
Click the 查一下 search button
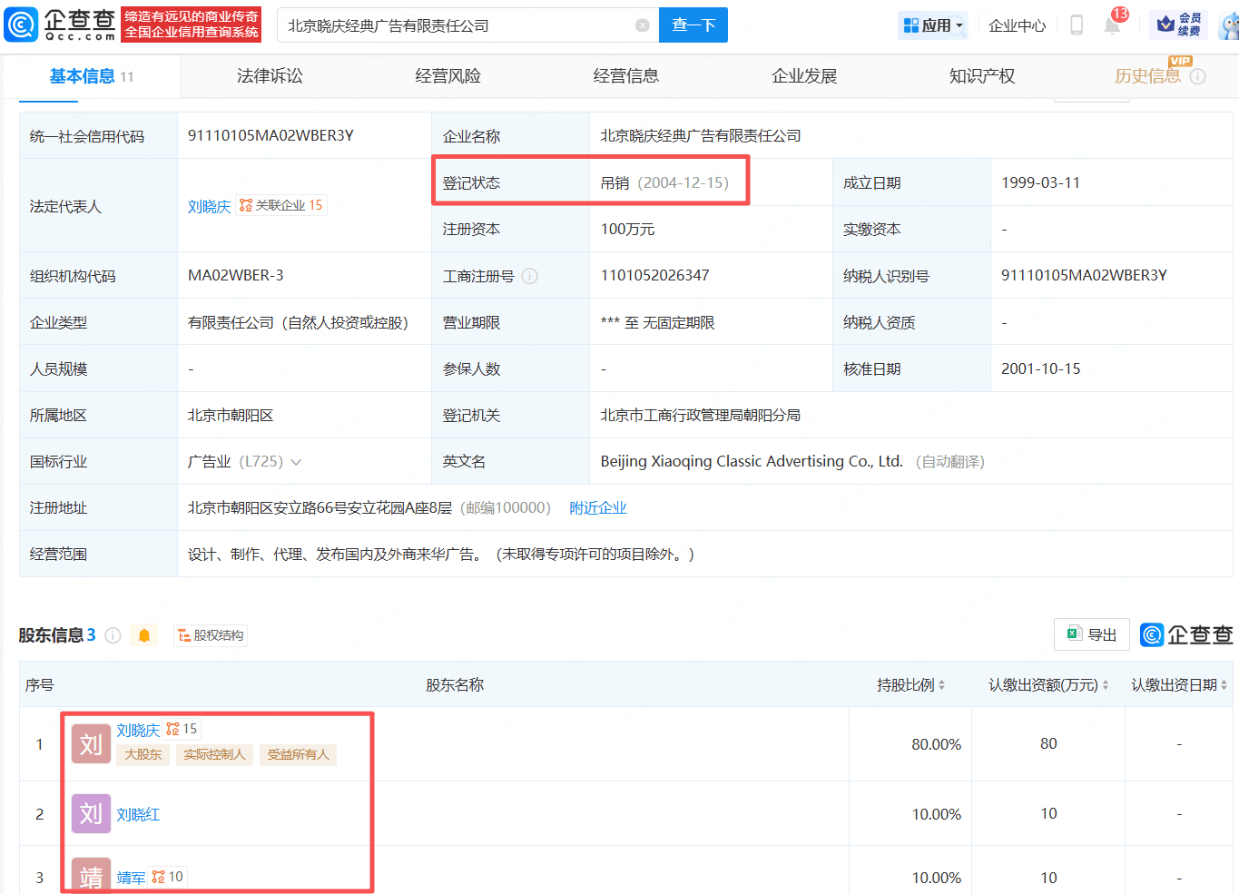pos(692,25)
